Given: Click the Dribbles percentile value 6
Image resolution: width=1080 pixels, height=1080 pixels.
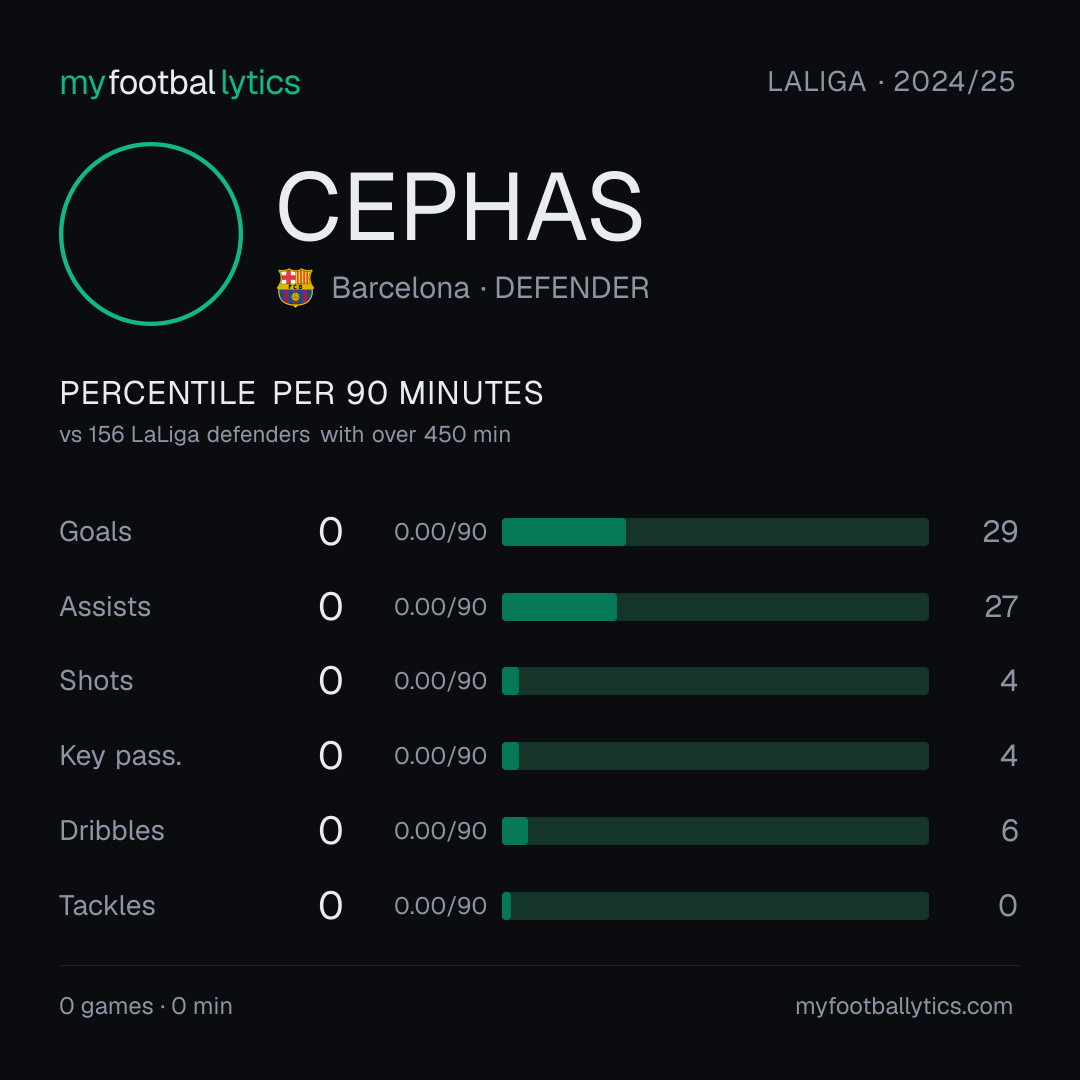Looking at the screenshot, I should 1010,831.
